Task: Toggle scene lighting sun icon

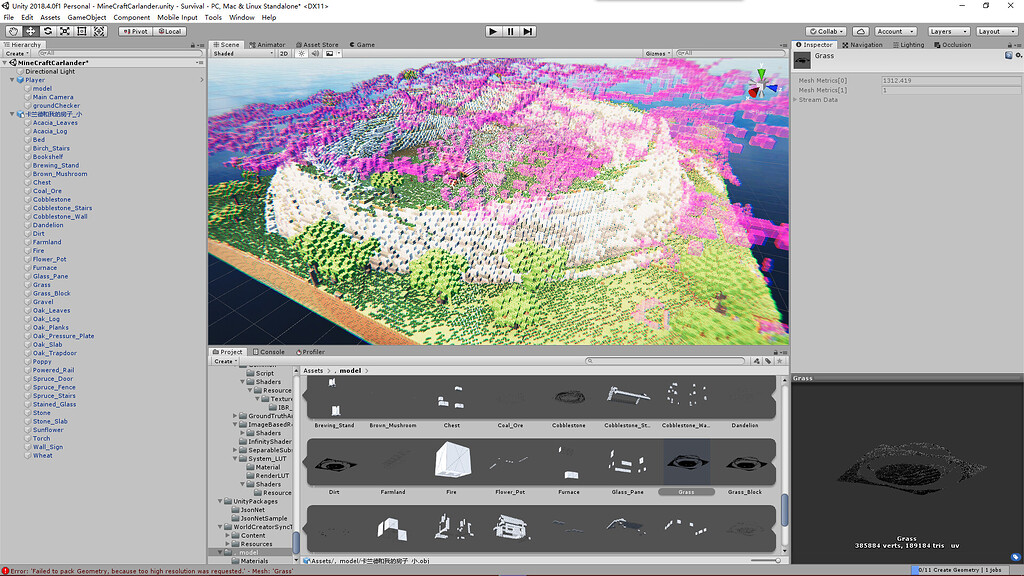Action: (x=302, y=54)
